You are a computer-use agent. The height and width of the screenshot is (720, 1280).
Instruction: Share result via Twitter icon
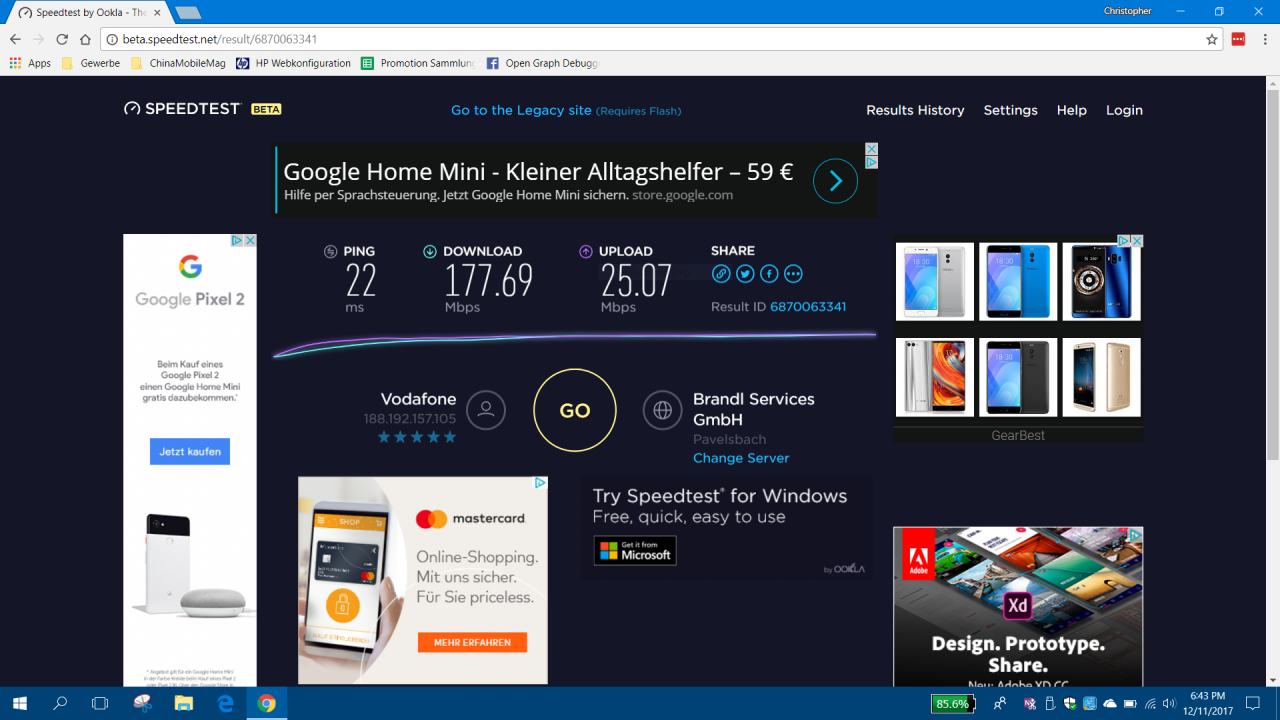tap(745, 274)
